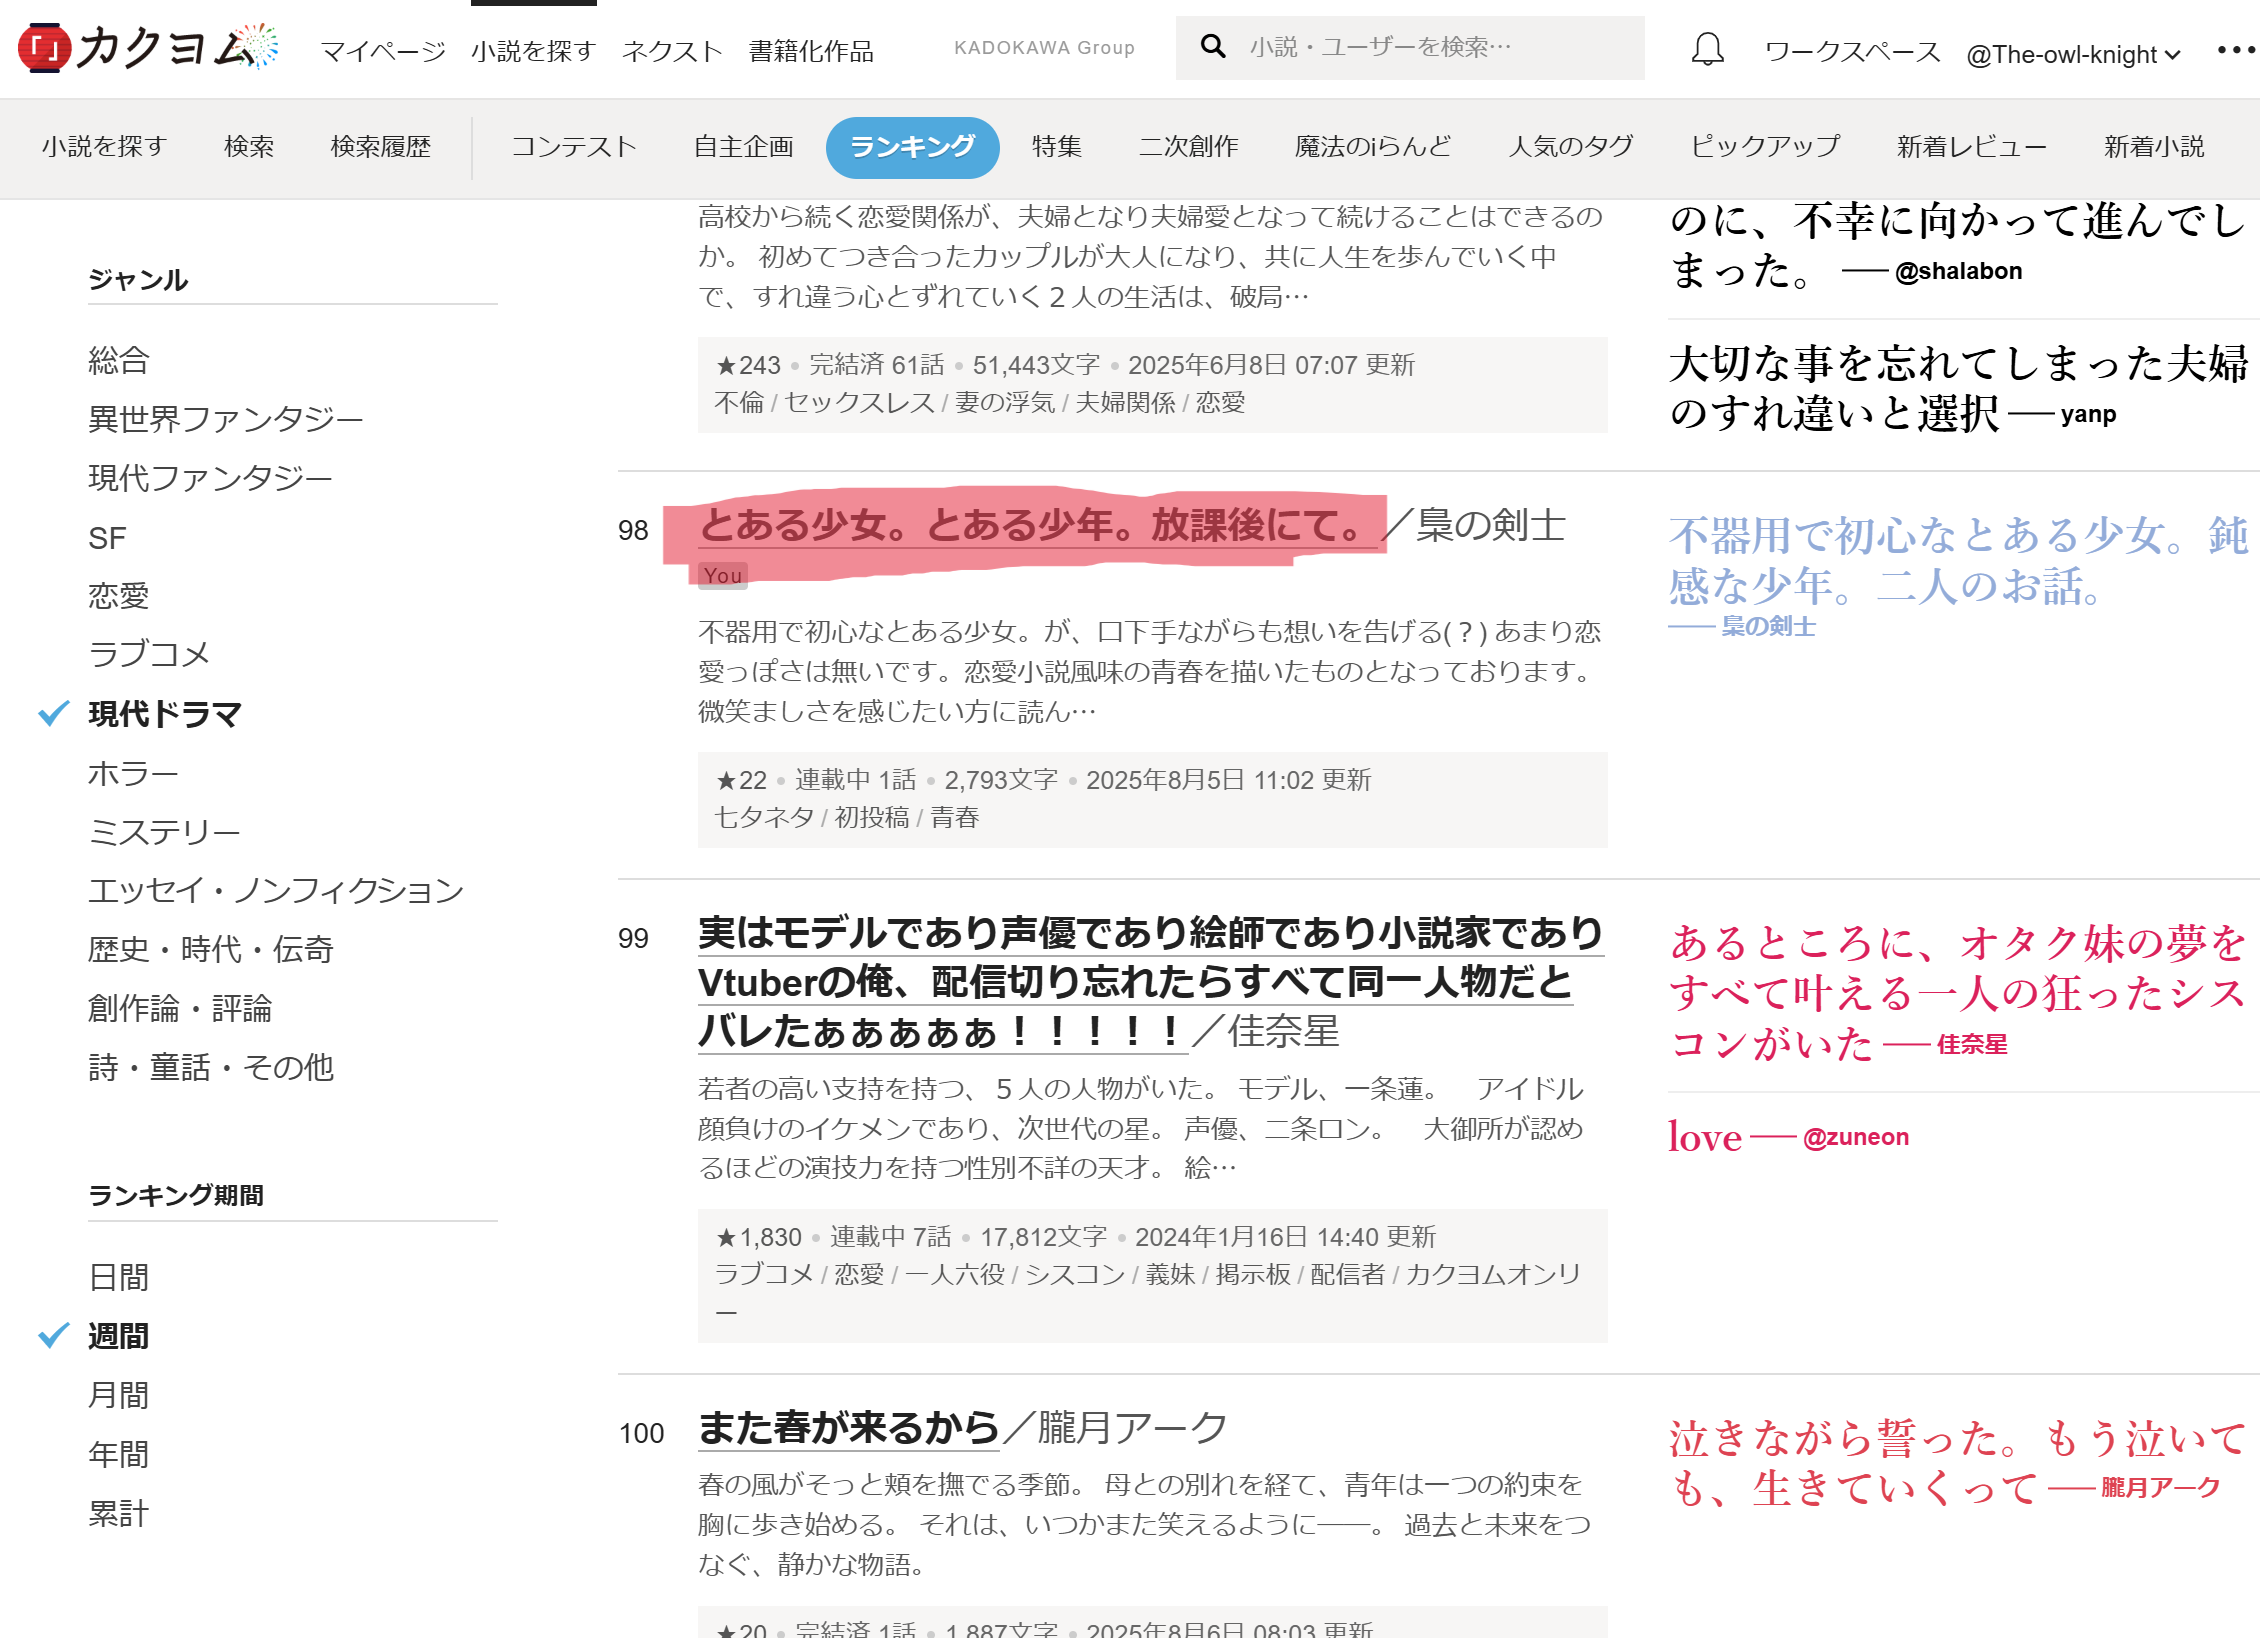Expand the @The-owl-knight account dropdown
The height and width of the screenshot is (1638, 2260).
pyautogui.click(x=2072, y=54)
